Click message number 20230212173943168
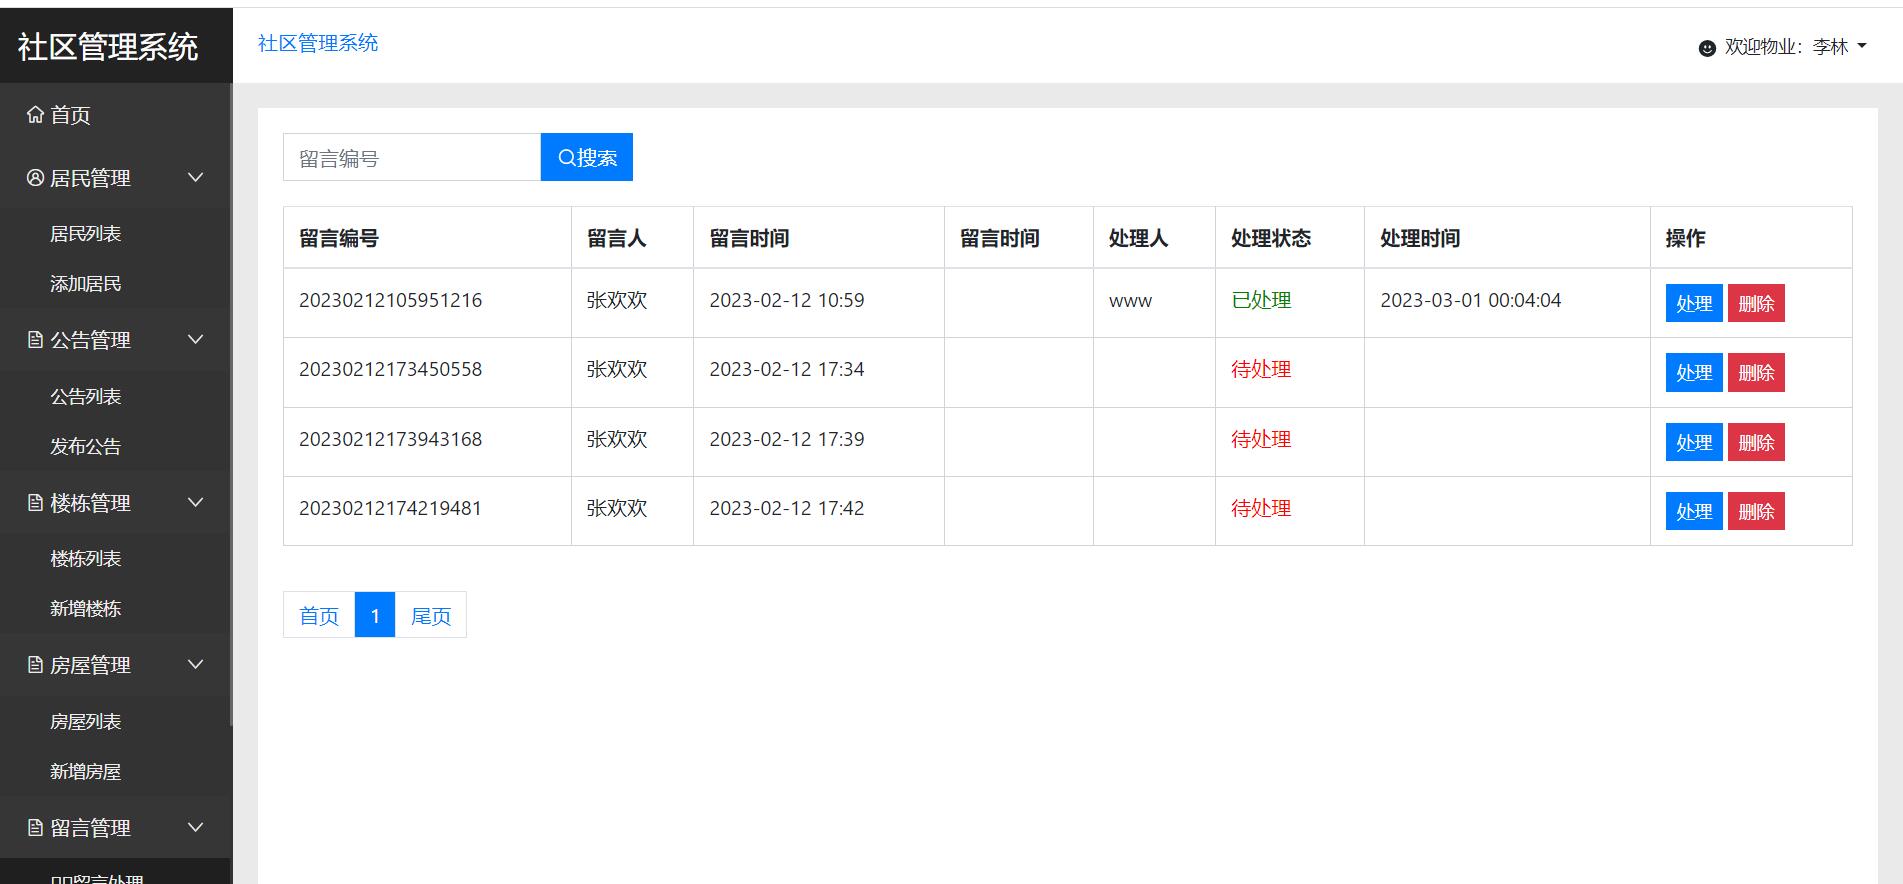The height and width of the screenshot is (884, 1903). (x=390, y=439)
